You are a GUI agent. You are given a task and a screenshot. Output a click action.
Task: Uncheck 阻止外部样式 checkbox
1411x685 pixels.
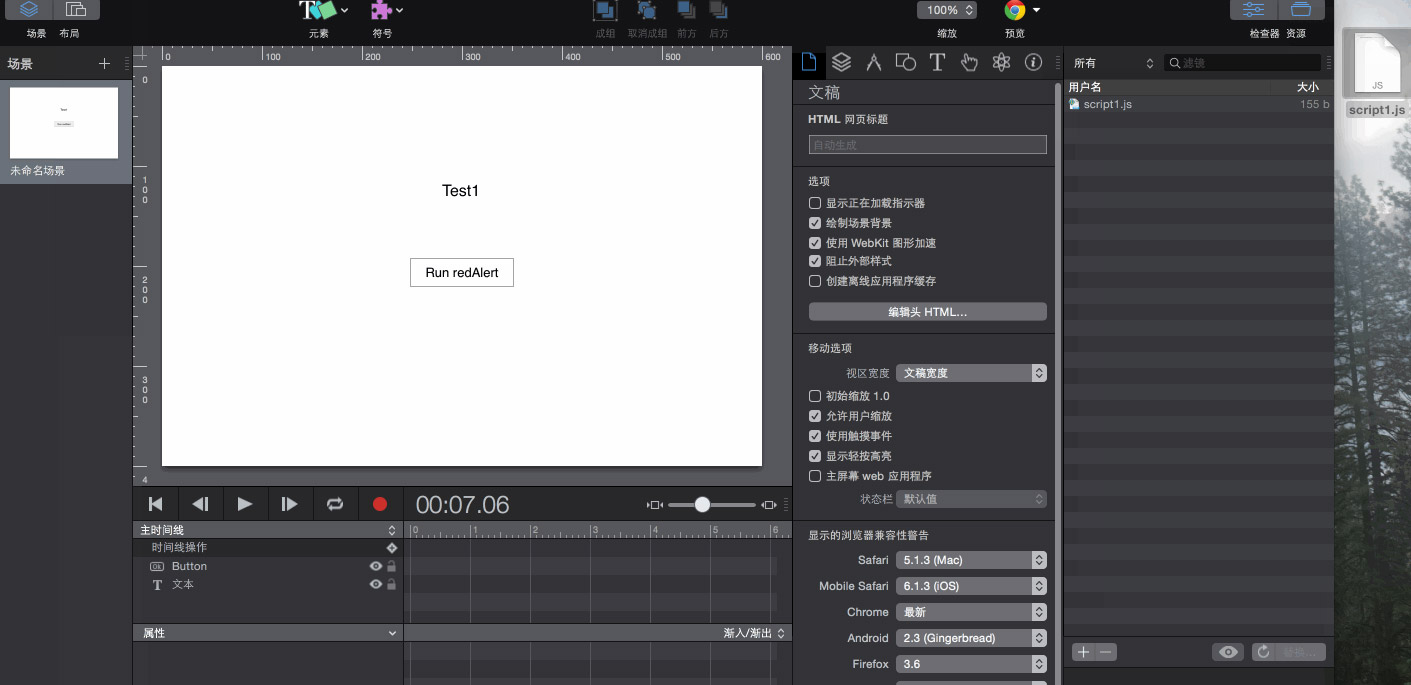(815, 261)
